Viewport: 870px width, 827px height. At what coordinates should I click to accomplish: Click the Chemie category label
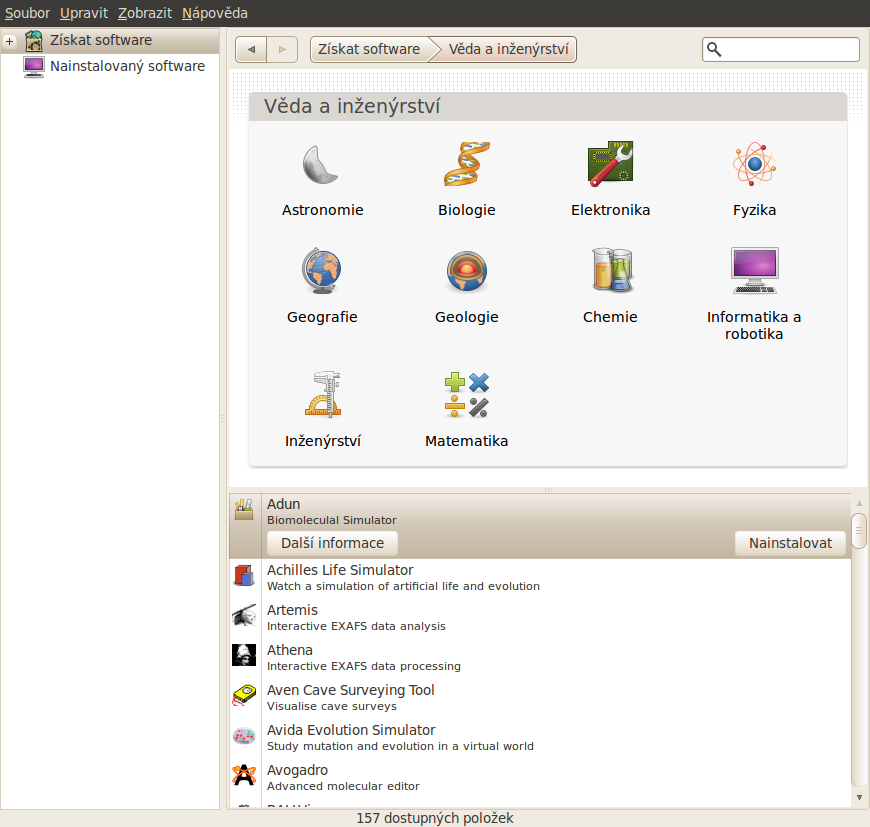[610, 317]
